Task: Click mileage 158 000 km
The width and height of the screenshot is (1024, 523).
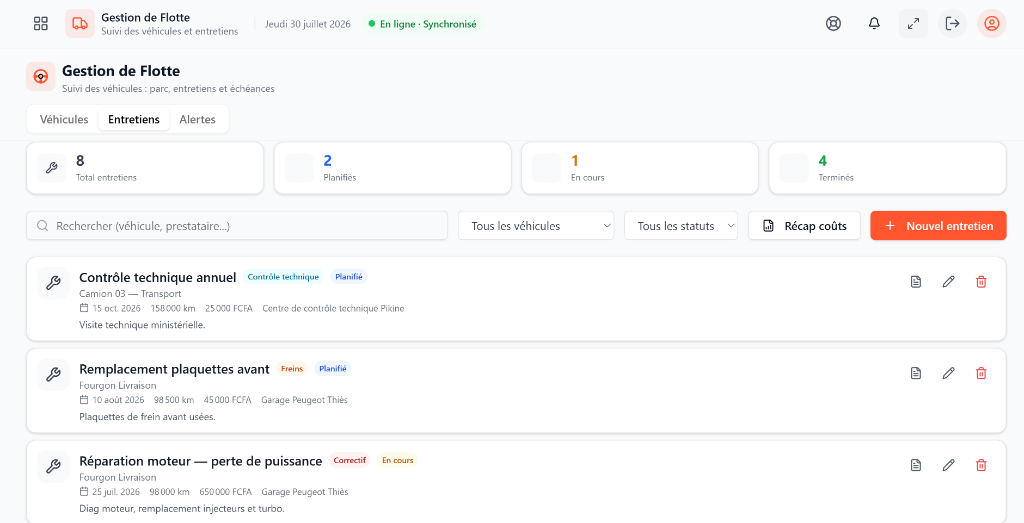Action: tap(172, 308)
